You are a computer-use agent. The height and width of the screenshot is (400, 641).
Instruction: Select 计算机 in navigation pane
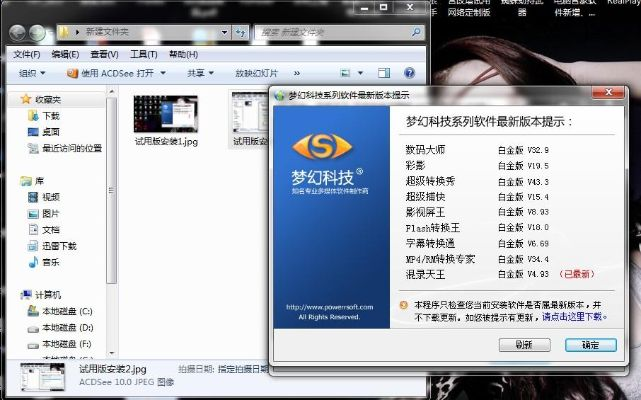[x=48, y=294]
